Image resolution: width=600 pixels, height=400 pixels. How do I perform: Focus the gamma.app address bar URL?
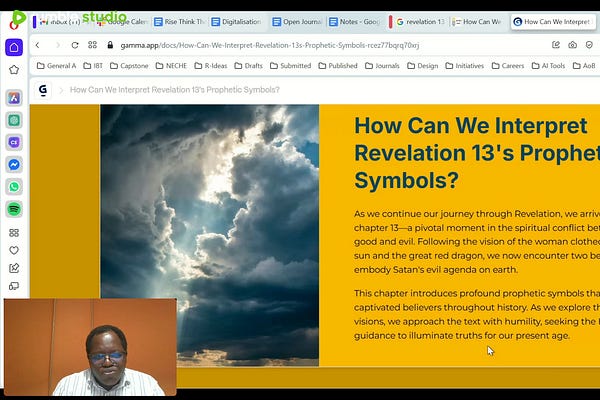point(269,45)
